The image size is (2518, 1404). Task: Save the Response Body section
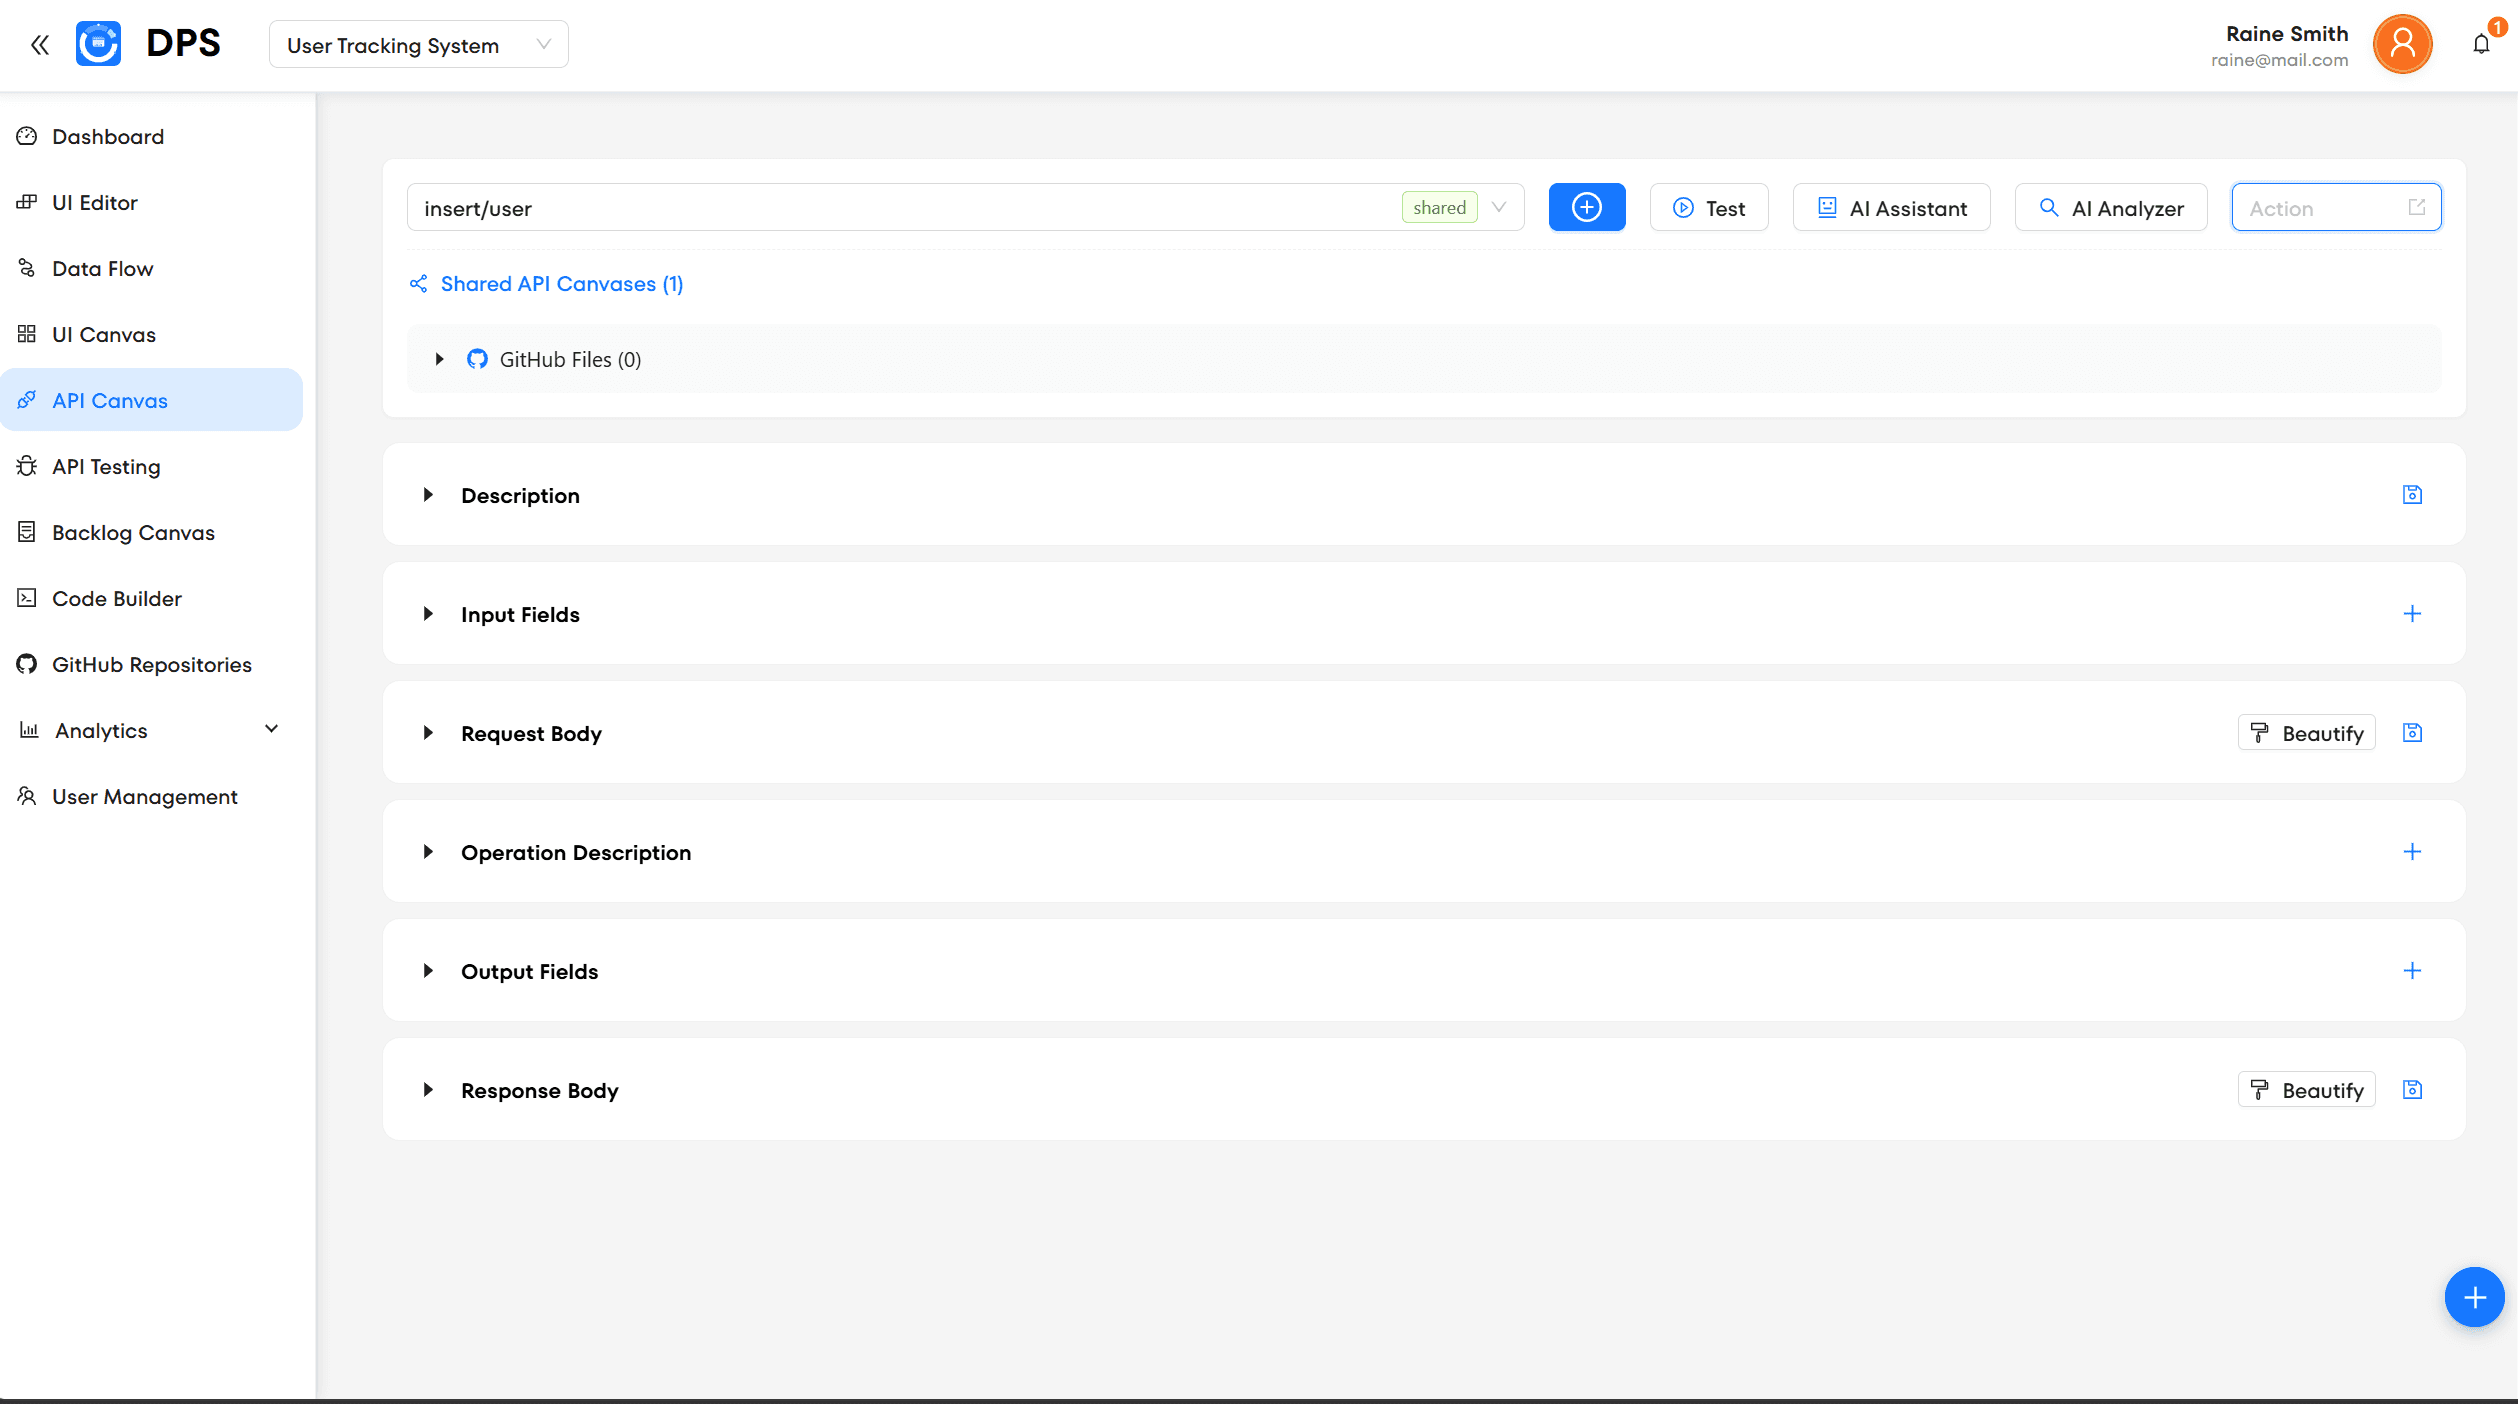coord(2413,1089)
